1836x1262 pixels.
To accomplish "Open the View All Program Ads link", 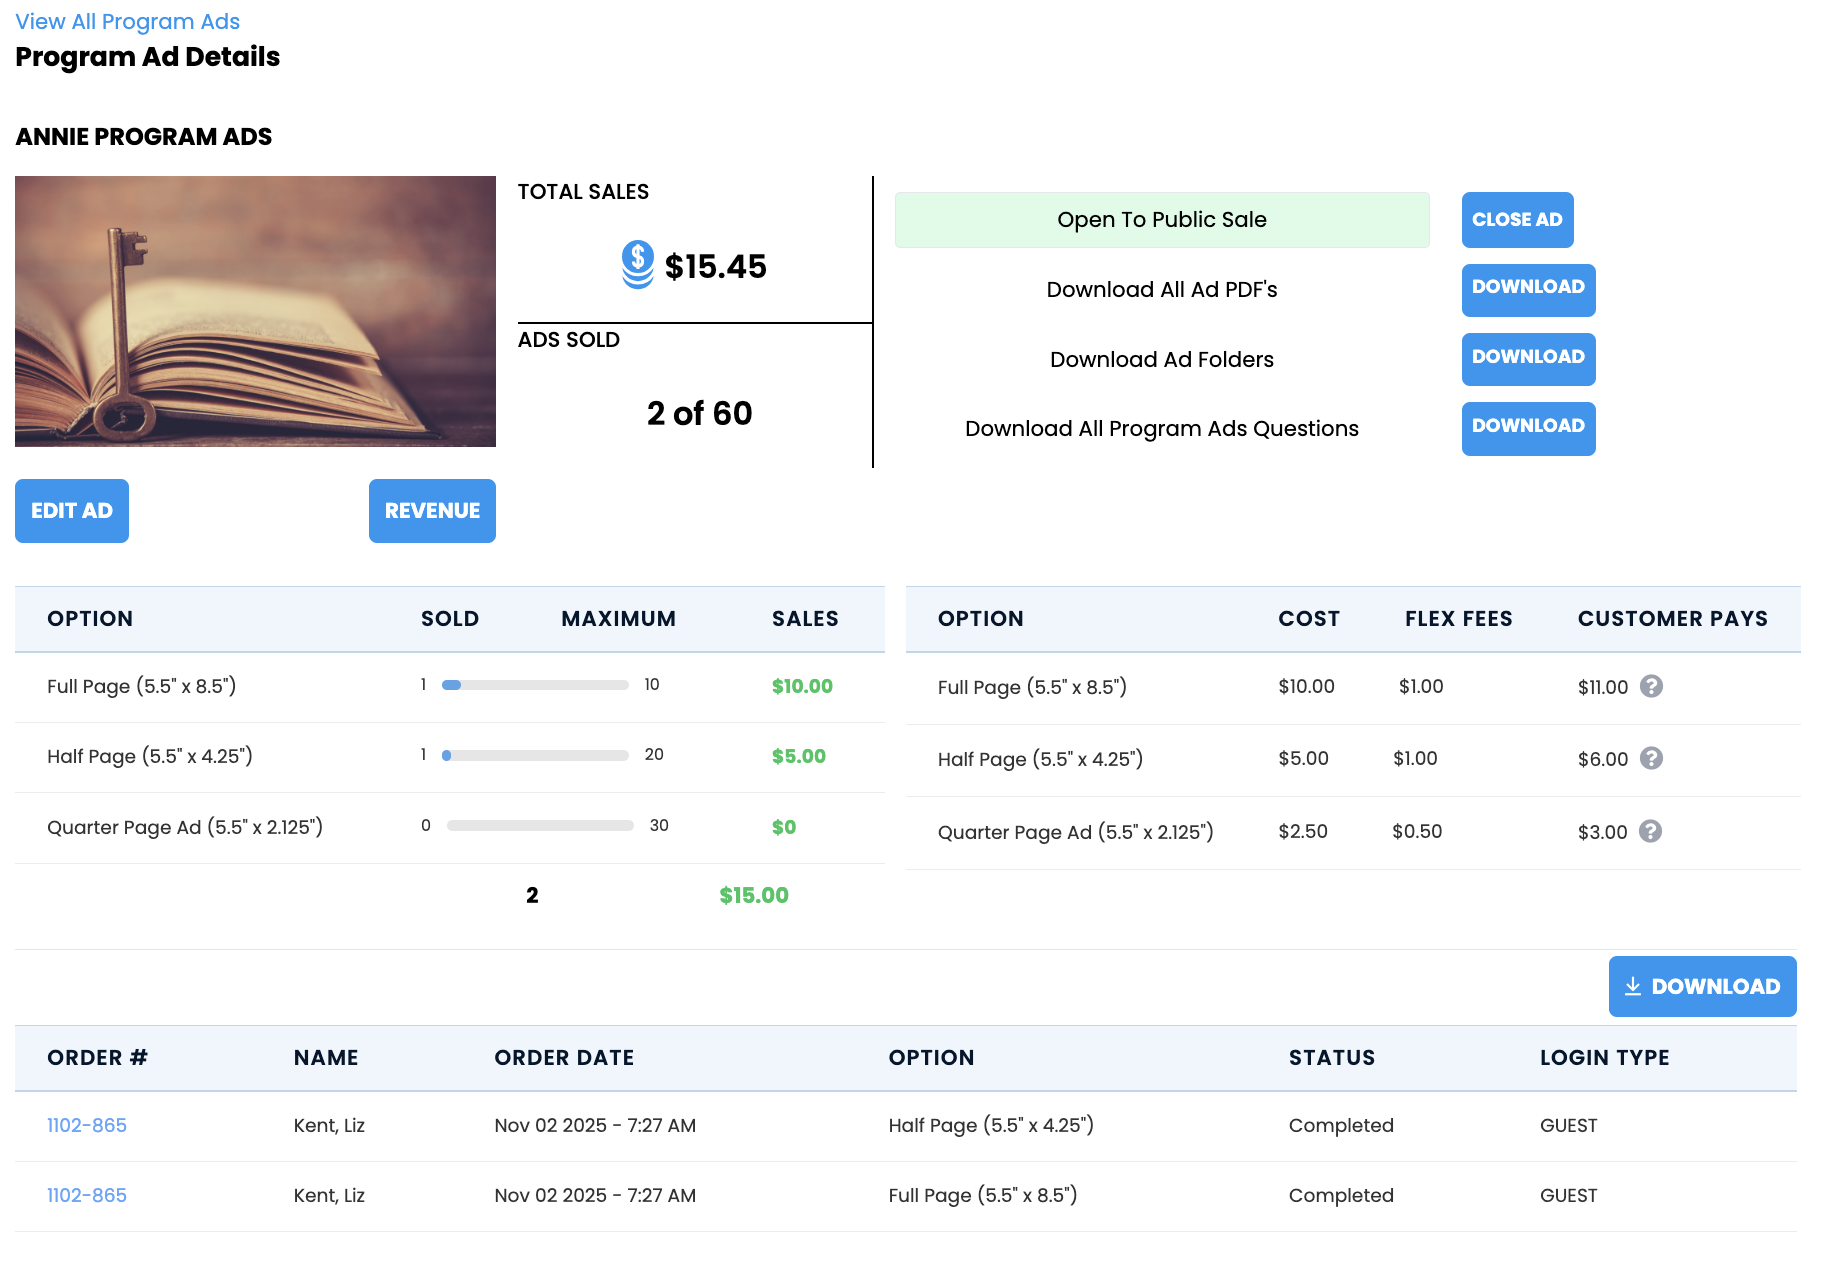I will pos(127,21).
